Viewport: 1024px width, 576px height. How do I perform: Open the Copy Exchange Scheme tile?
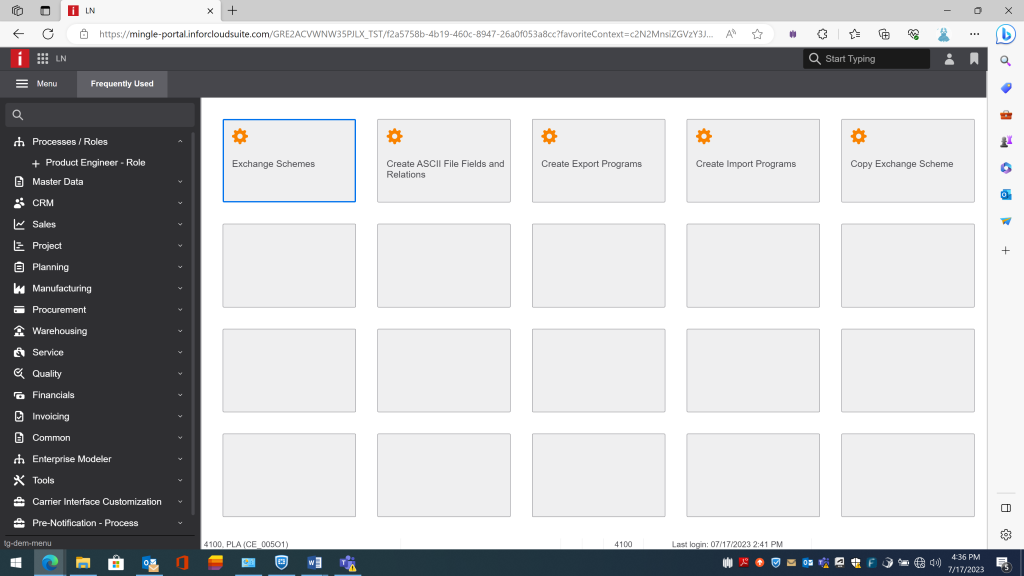click(907, 161)
